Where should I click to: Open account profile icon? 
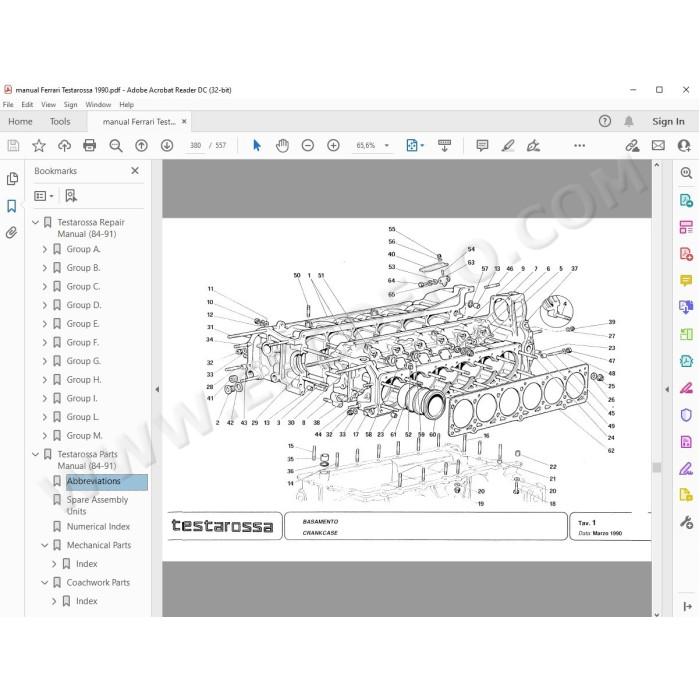(x=684, y=146)
